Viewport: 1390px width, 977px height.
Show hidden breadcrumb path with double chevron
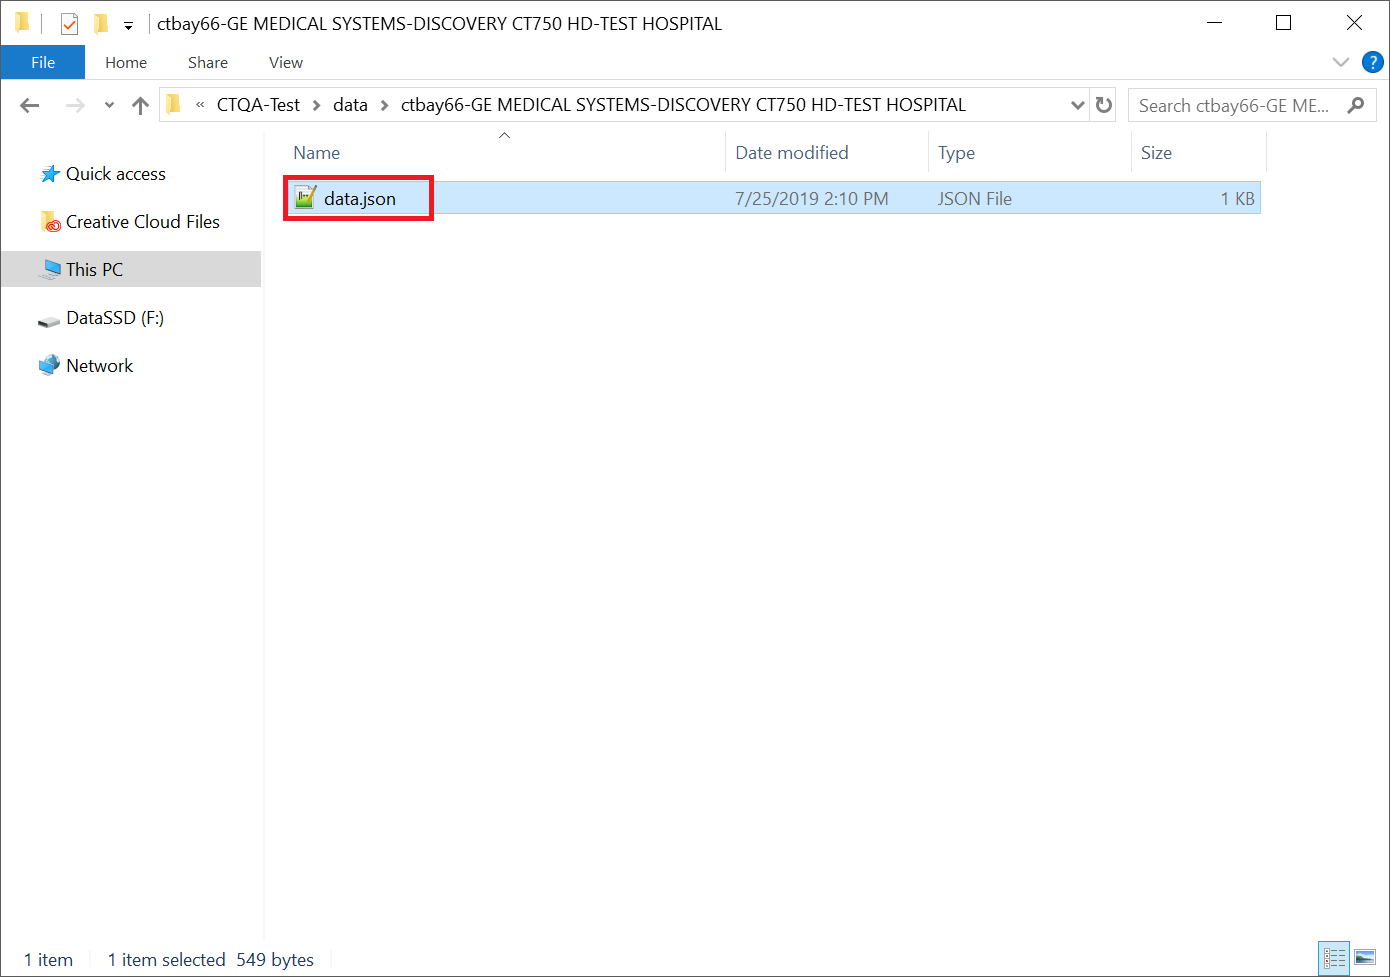tap(200, 105)
